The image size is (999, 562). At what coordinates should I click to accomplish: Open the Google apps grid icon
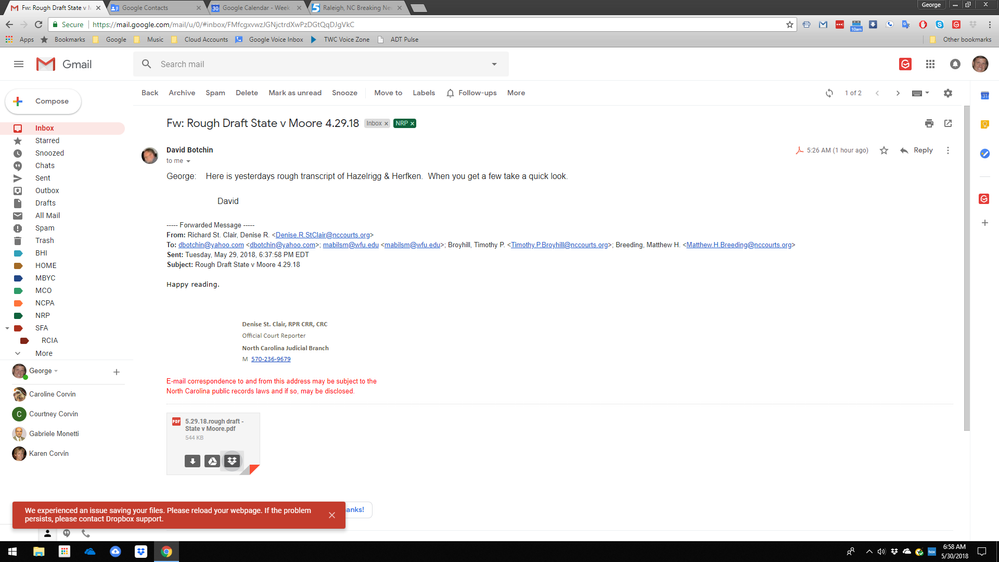930,64
